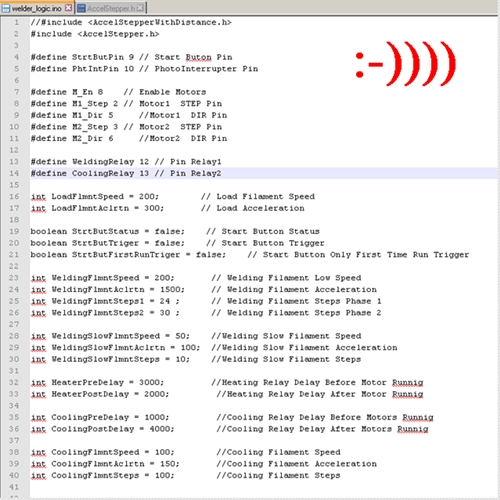The height and width of the screenshot is (500, 500).
Task: Click on 'CoolingRelay' in highlighted line
Action: pyautogui.click(x=103, y=173)
